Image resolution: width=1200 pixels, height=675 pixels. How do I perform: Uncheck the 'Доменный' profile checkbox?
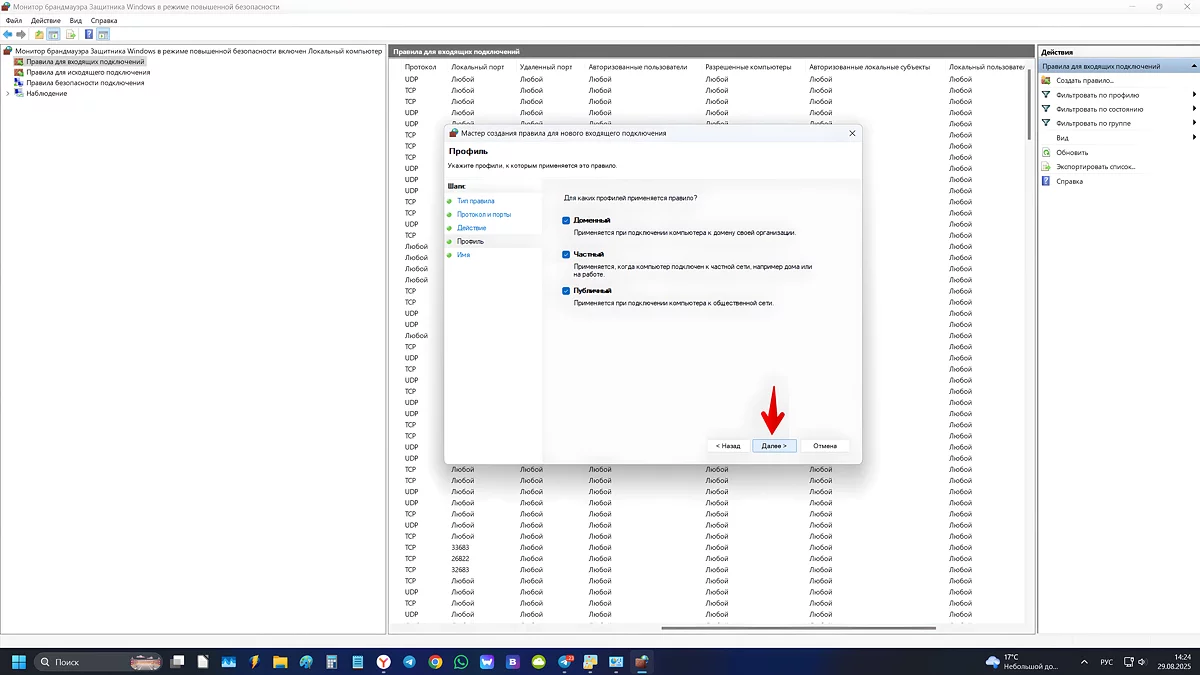pyautogui.click(x=566, y=220)
